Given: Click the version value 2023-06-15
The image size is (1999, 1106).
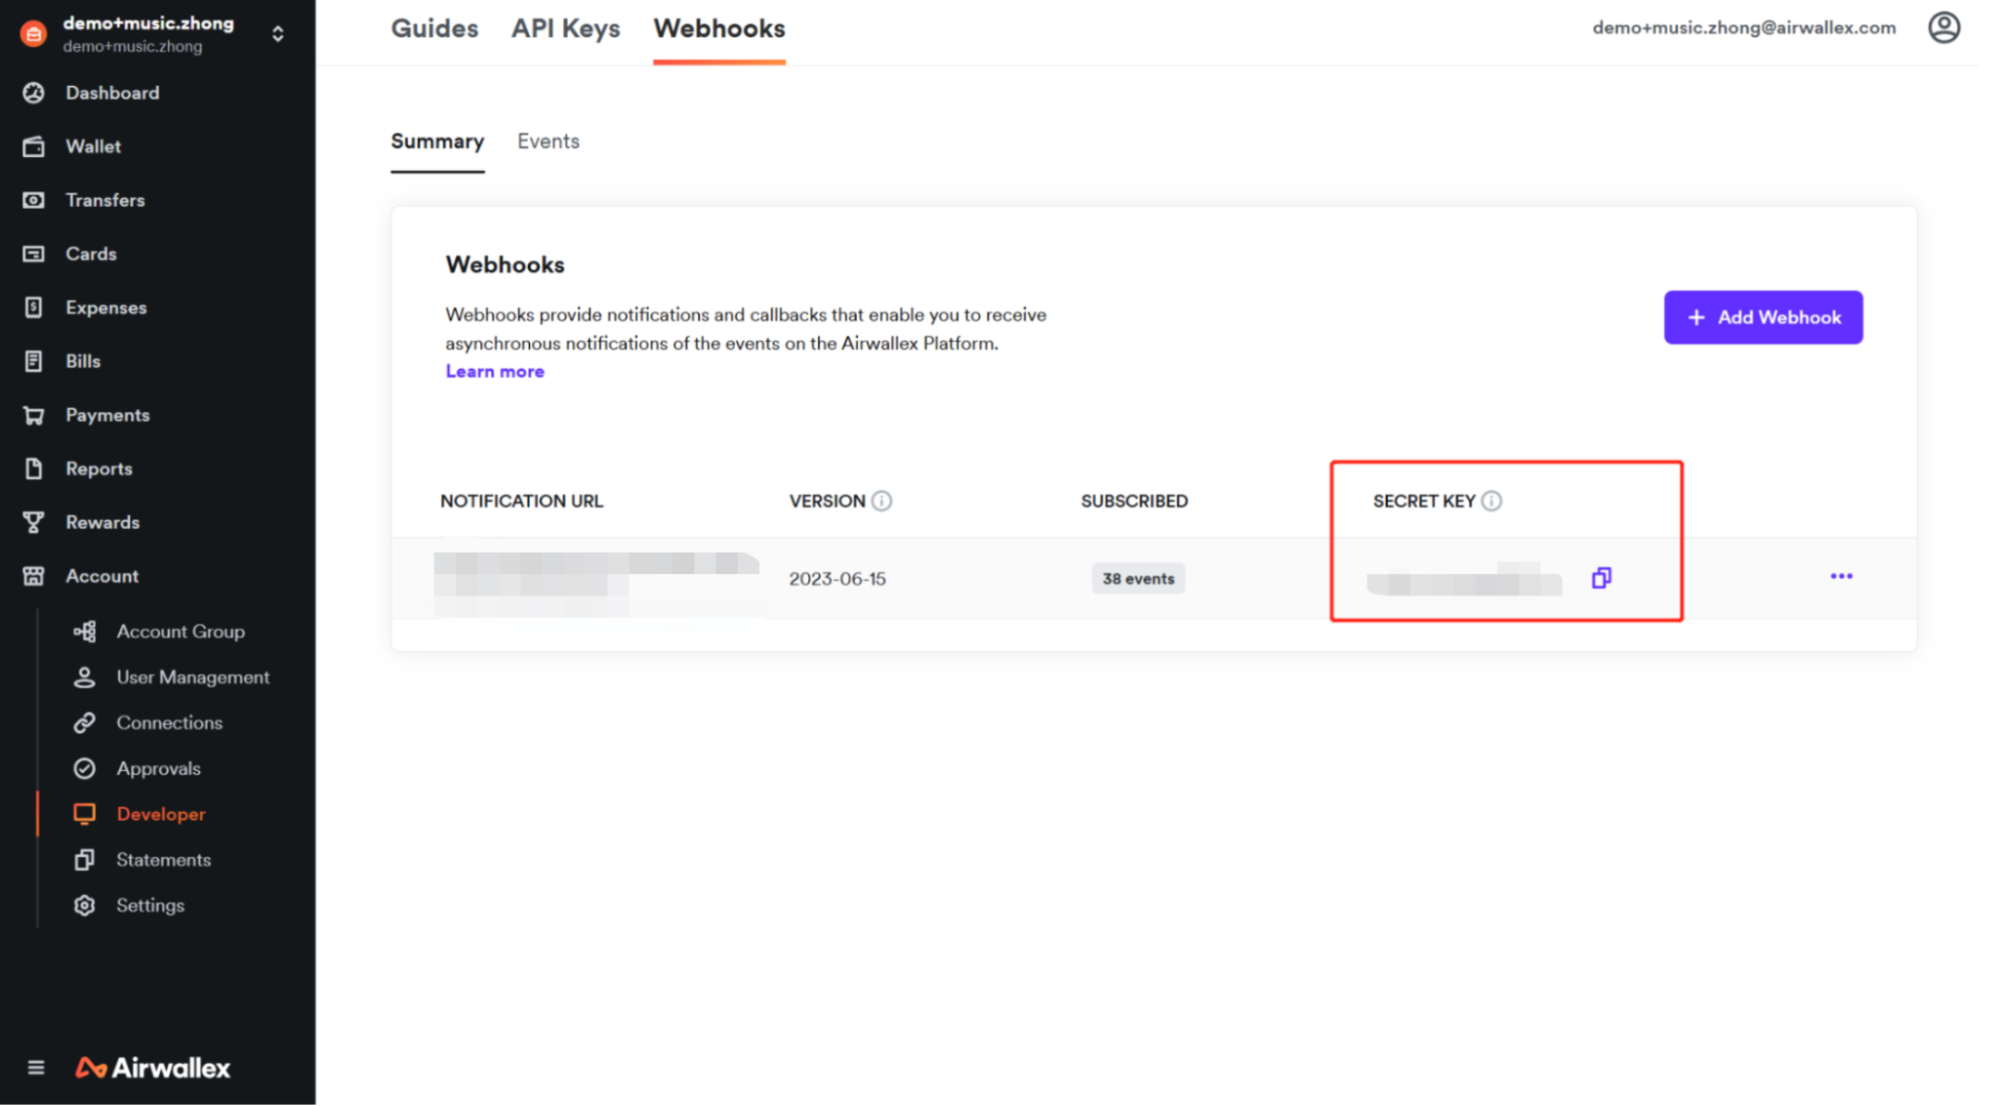Looking at the screenshot, I should 837,579.
